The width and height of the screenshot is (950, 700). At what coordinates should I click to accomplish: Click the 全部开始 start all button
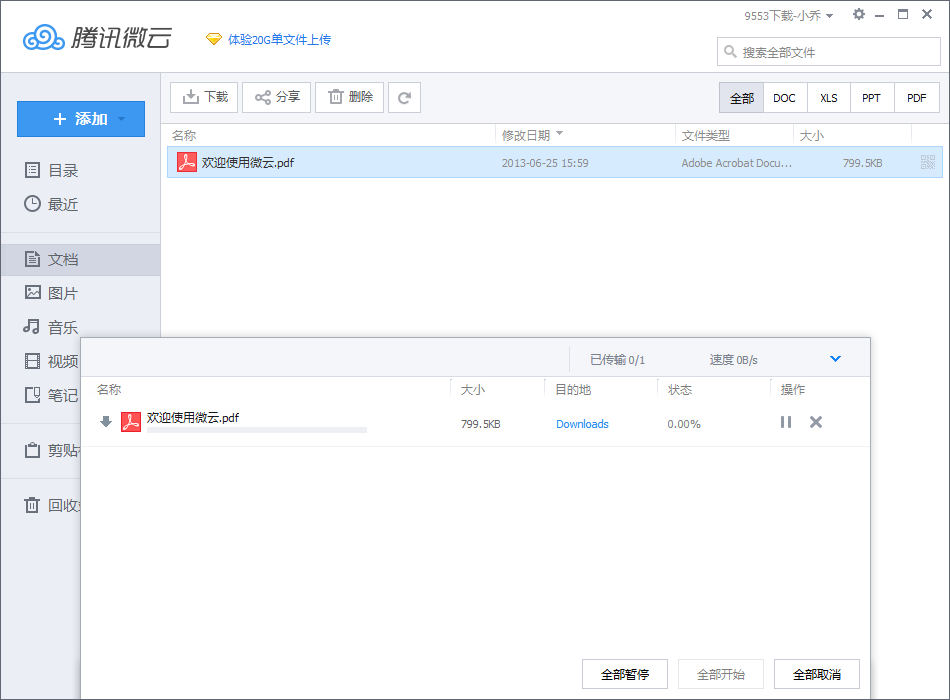point(721,674)
